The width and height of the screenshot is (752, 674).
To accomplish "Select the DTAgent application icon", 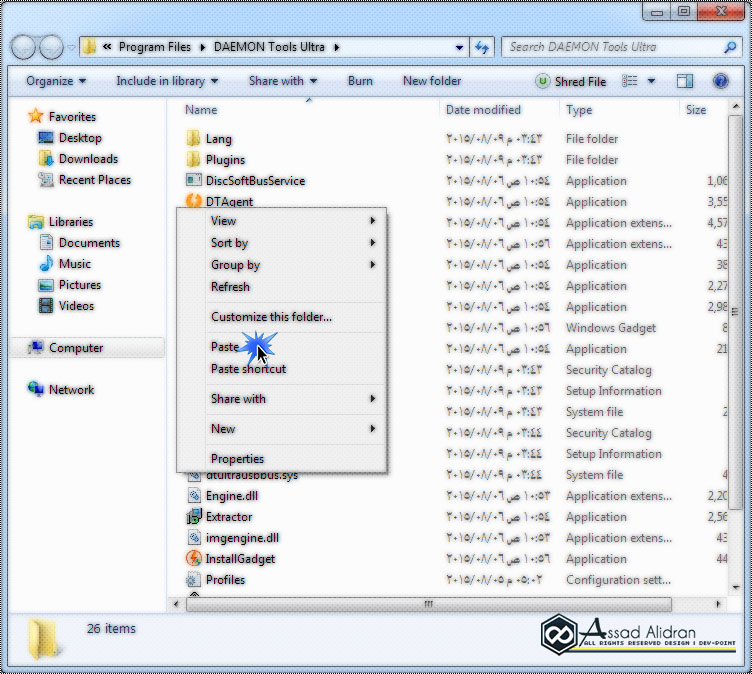I will click(193, 200).
